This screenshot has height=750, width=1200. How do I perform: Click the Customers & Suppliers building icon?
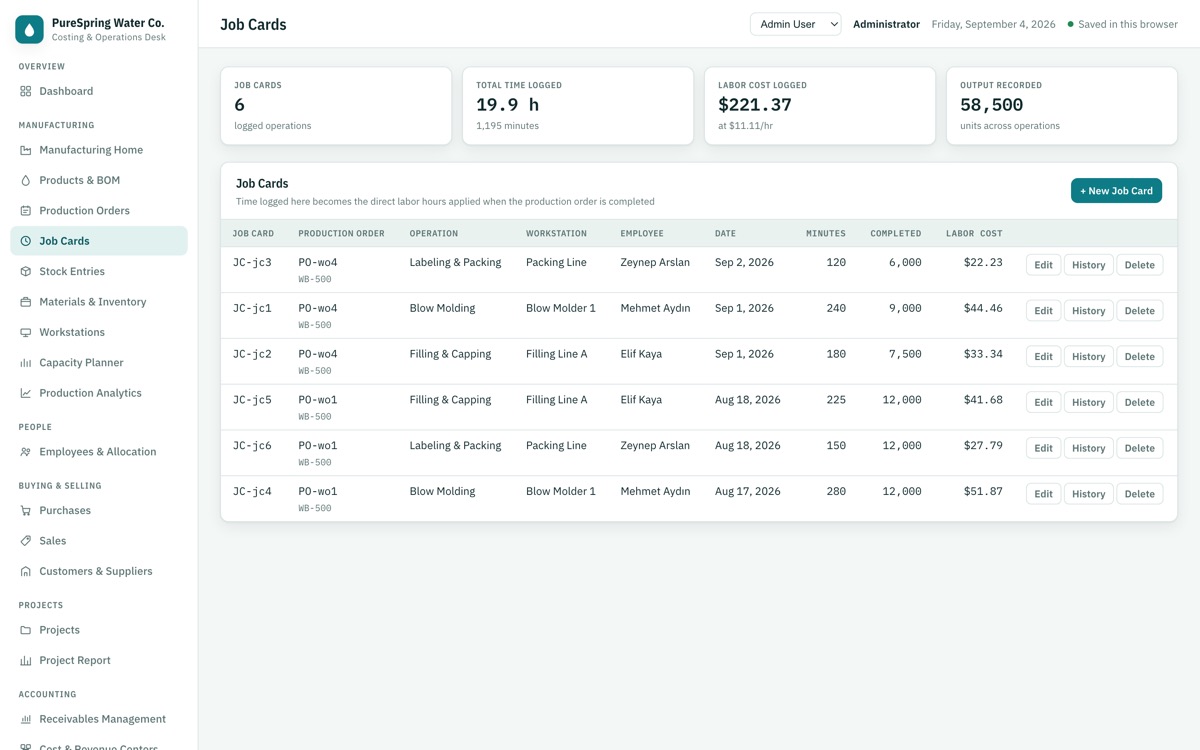pyautogui.click(x=26, y=571)
